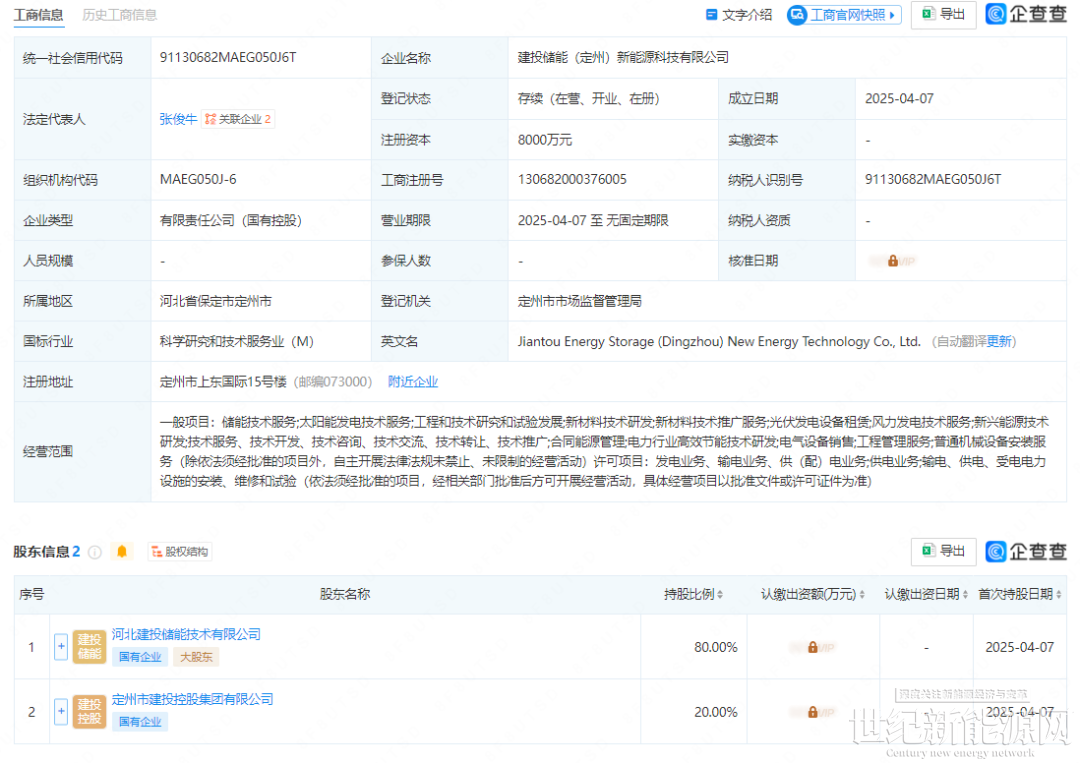1080x763 pixels.
Task: Open 河北建投储能技术有限公司 link
Action: tap(187, 634)
